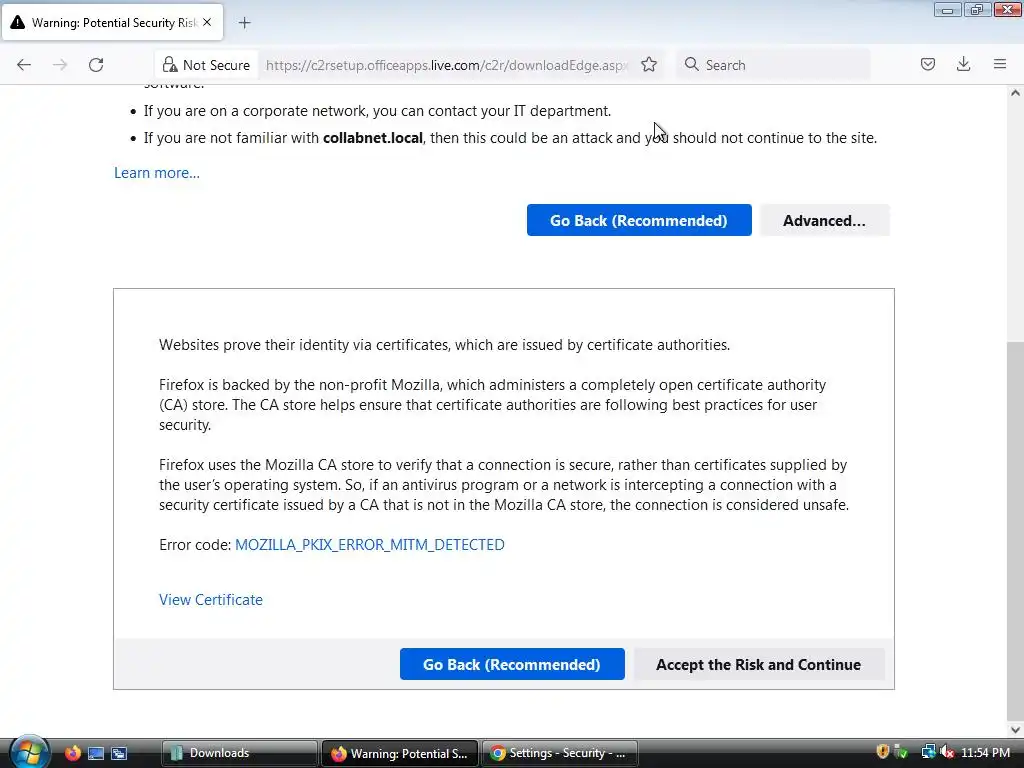Open site info via Not Secure lock icon
1024x768 pixels.
point(206,65)
